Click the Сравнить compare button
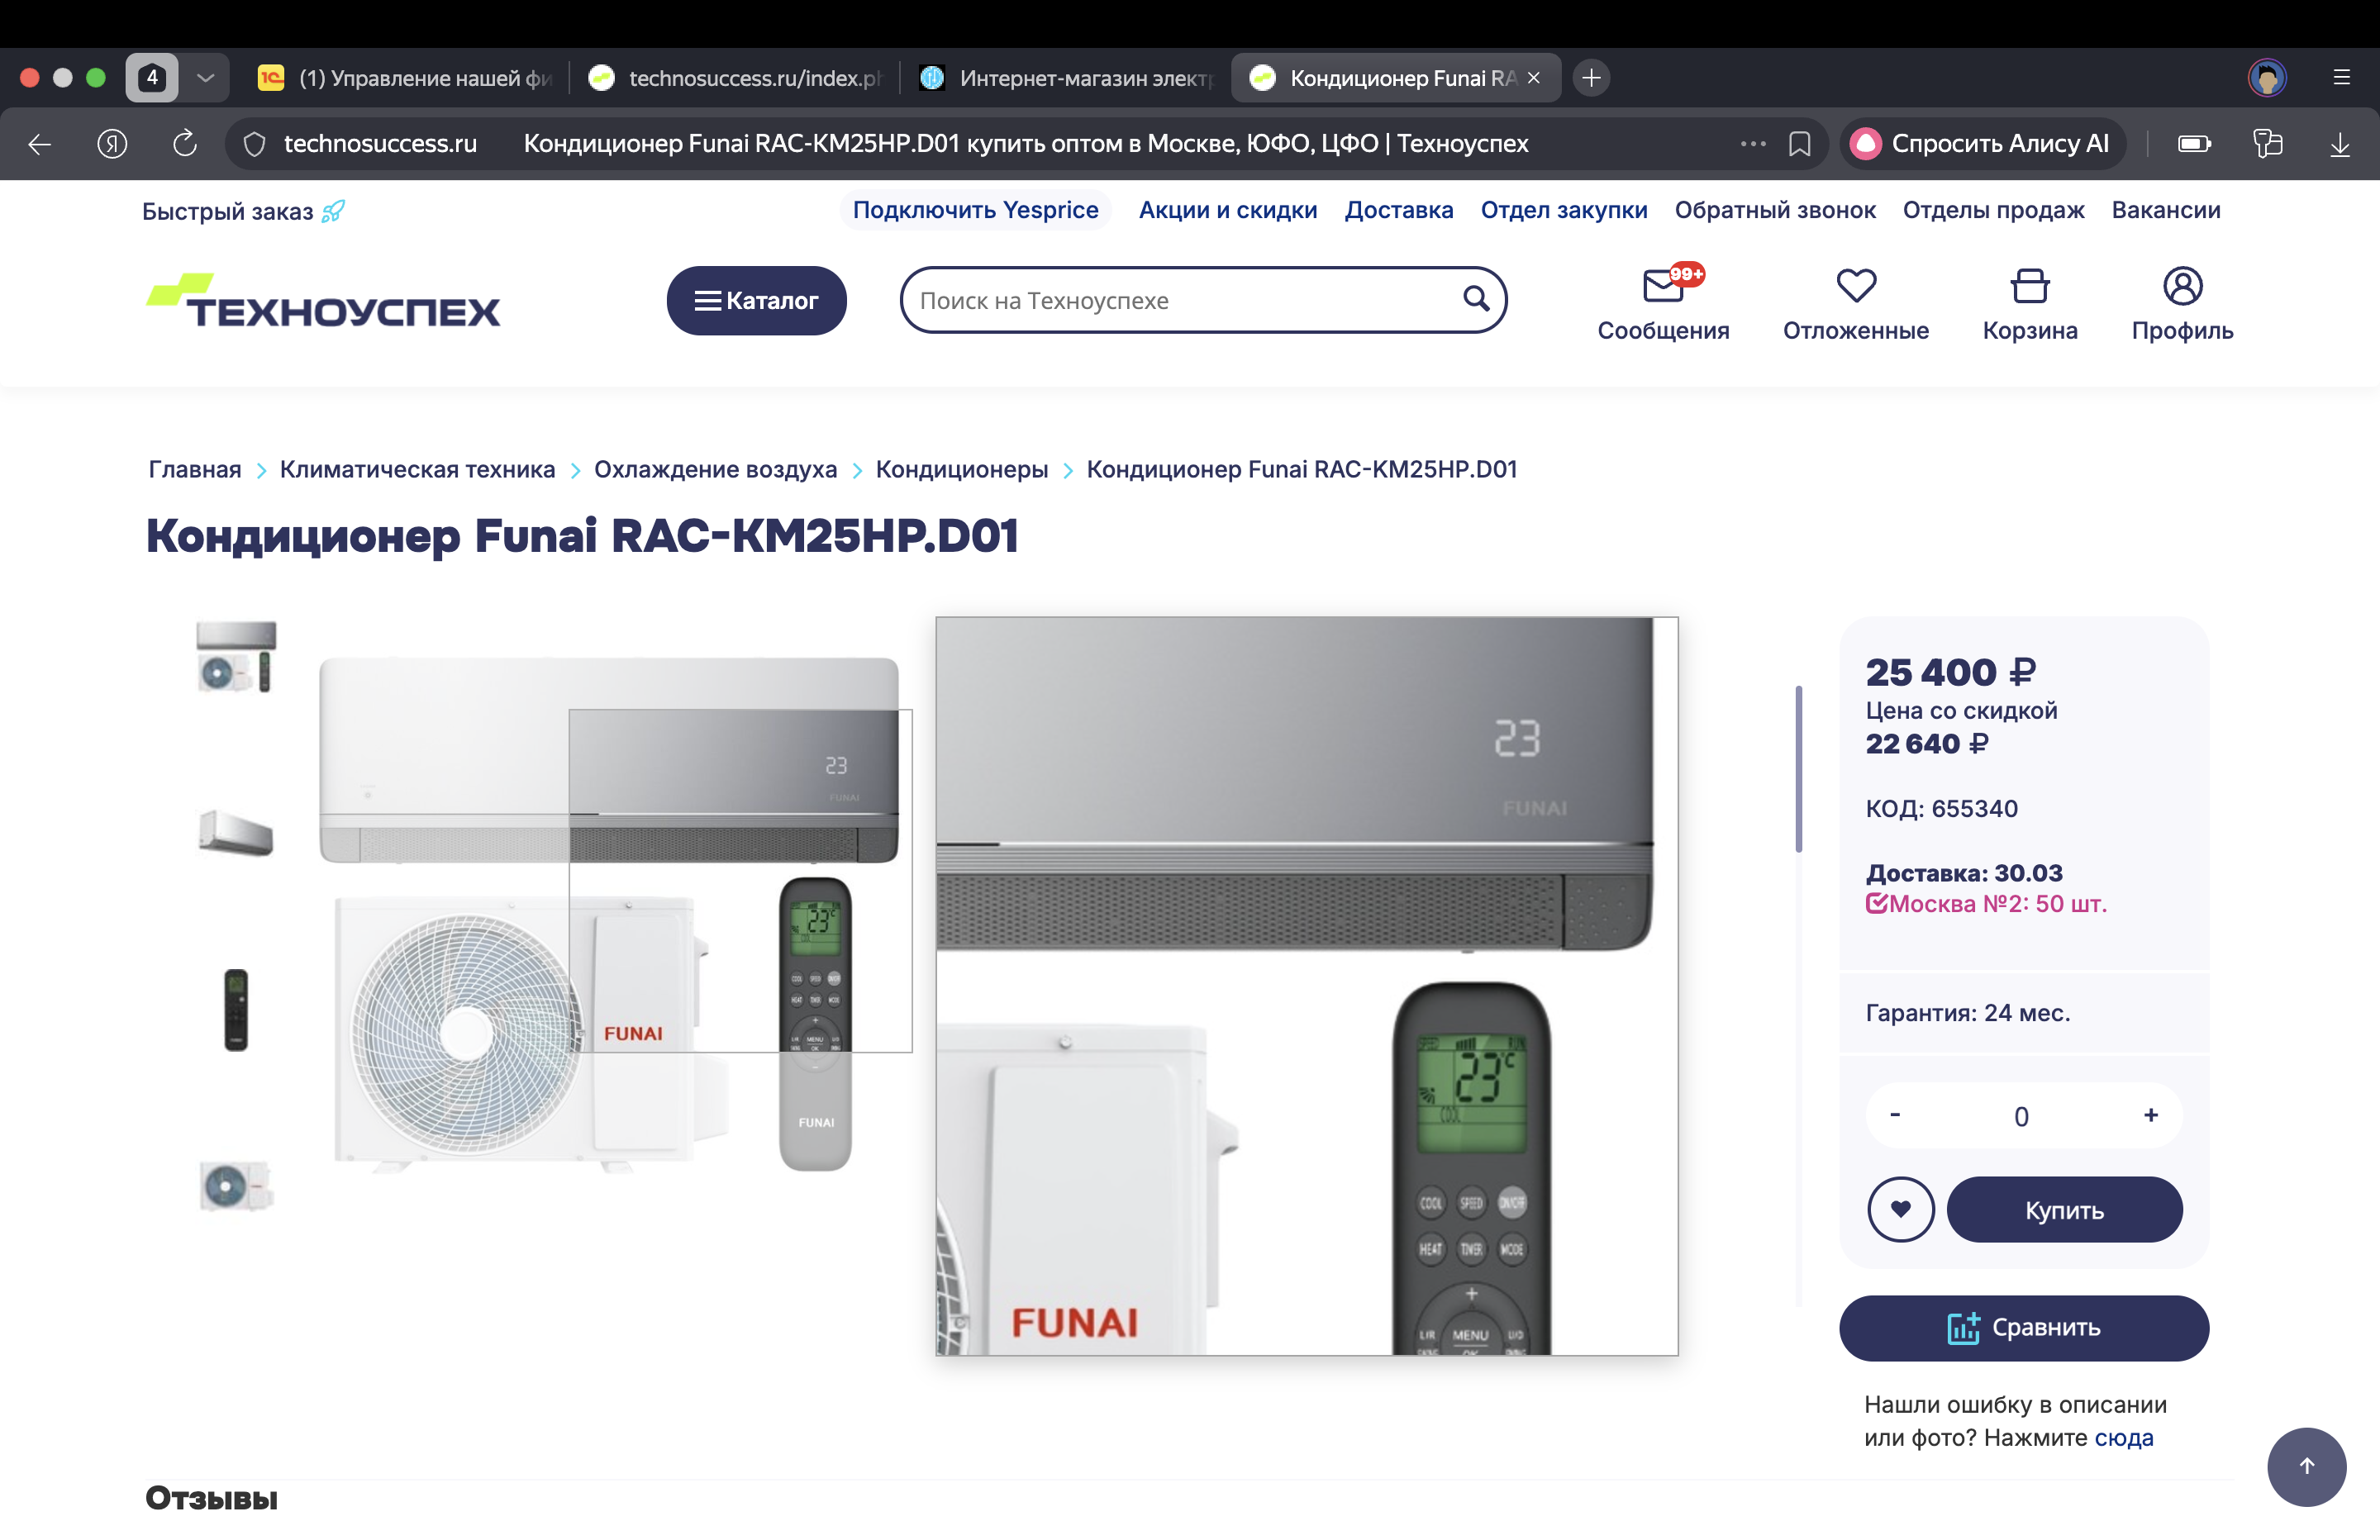 2023,1327
